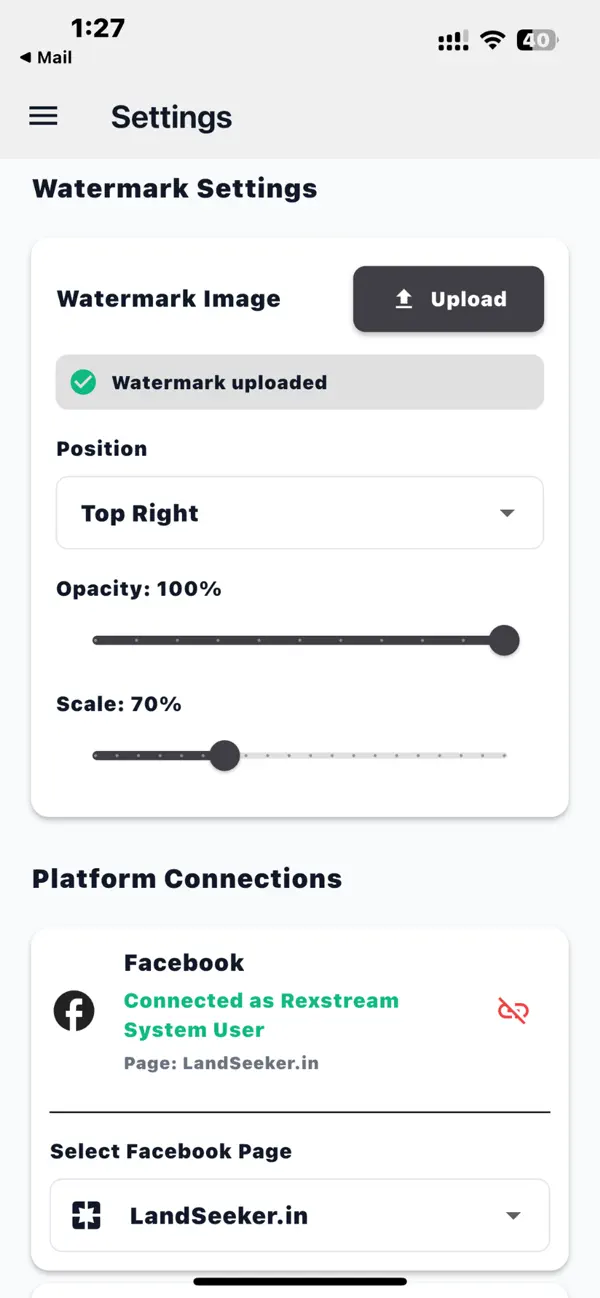Expand the Select Facebook Page dropdown
The height and width of the screenshot is (1298, 600).
click(299, 1215)
